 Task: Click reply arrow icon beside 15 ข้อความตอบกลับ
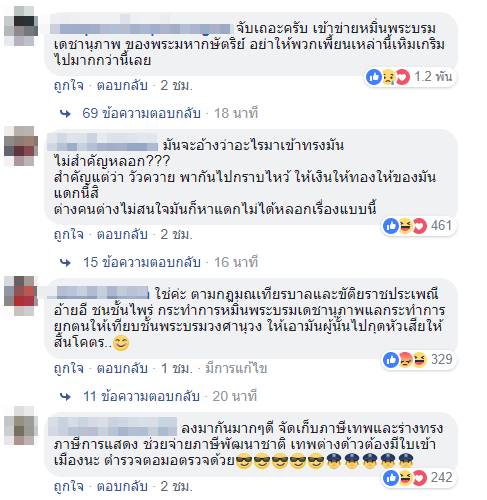pos(65,263)
